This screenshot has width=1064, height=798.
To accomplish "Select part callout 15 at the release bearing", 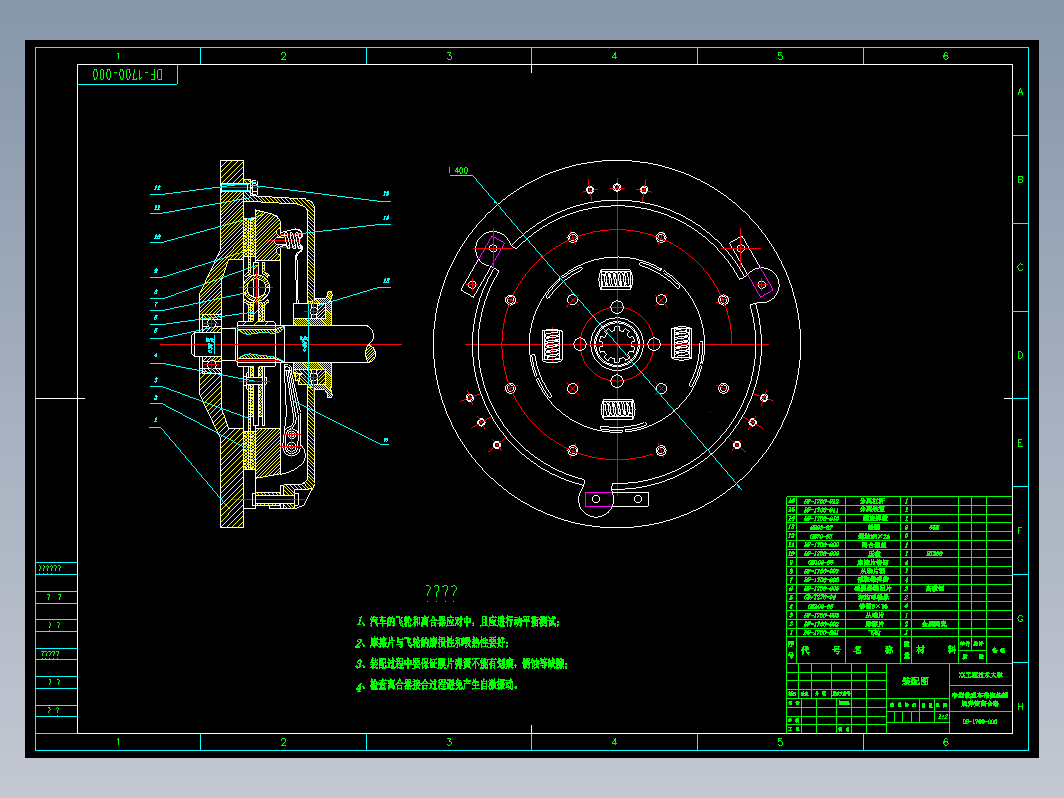I will coord(385,280).
